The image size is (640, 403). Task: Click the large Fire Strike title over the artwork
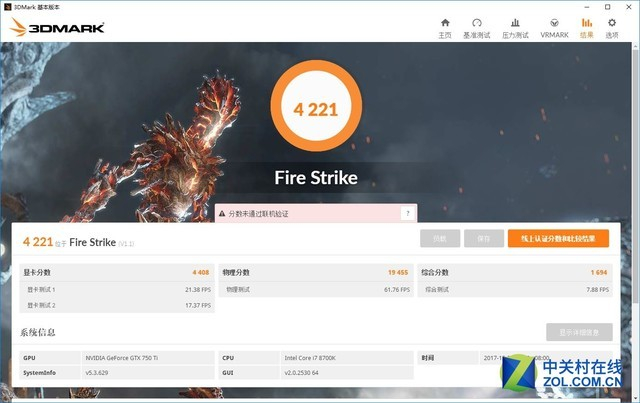click(316, 178)
